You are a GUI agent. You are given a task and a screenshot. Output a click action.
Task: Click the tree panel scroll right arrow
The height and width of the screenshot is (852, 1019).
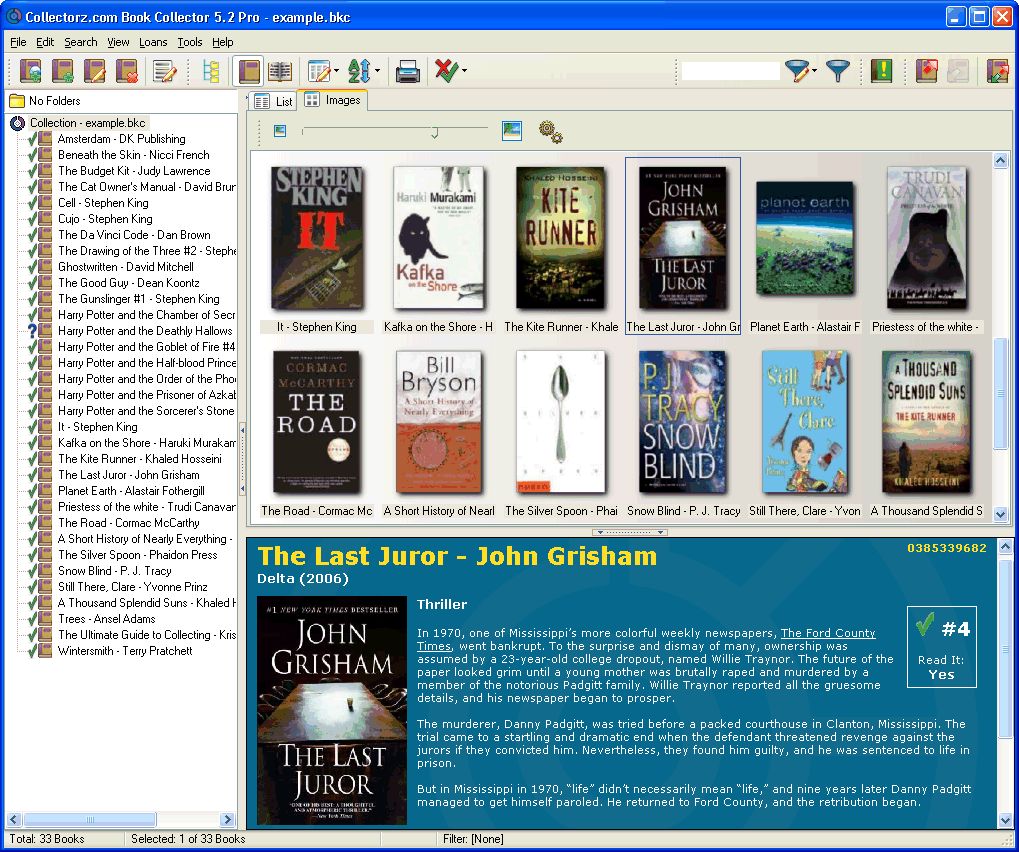click(x=227, y=819)
